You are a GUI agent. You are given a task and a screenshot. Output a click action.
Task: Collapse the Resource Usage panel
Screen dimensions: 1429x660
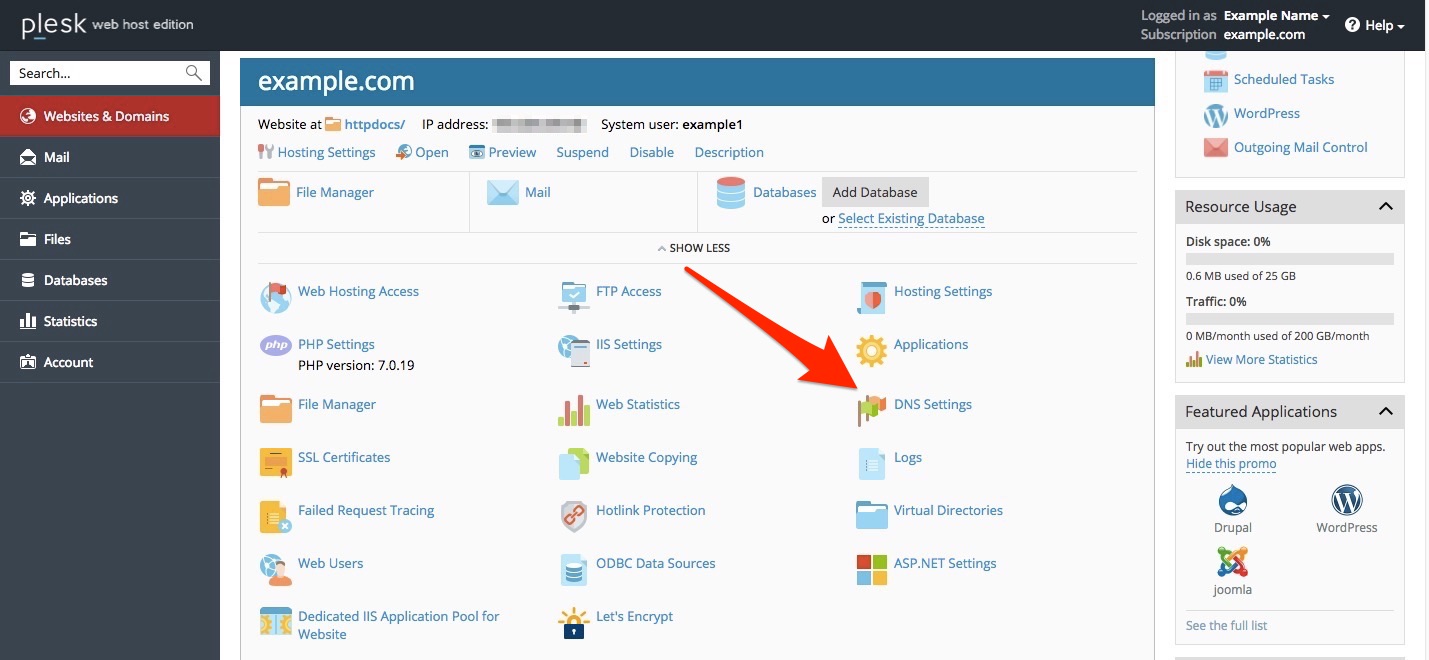(1385, 207)
